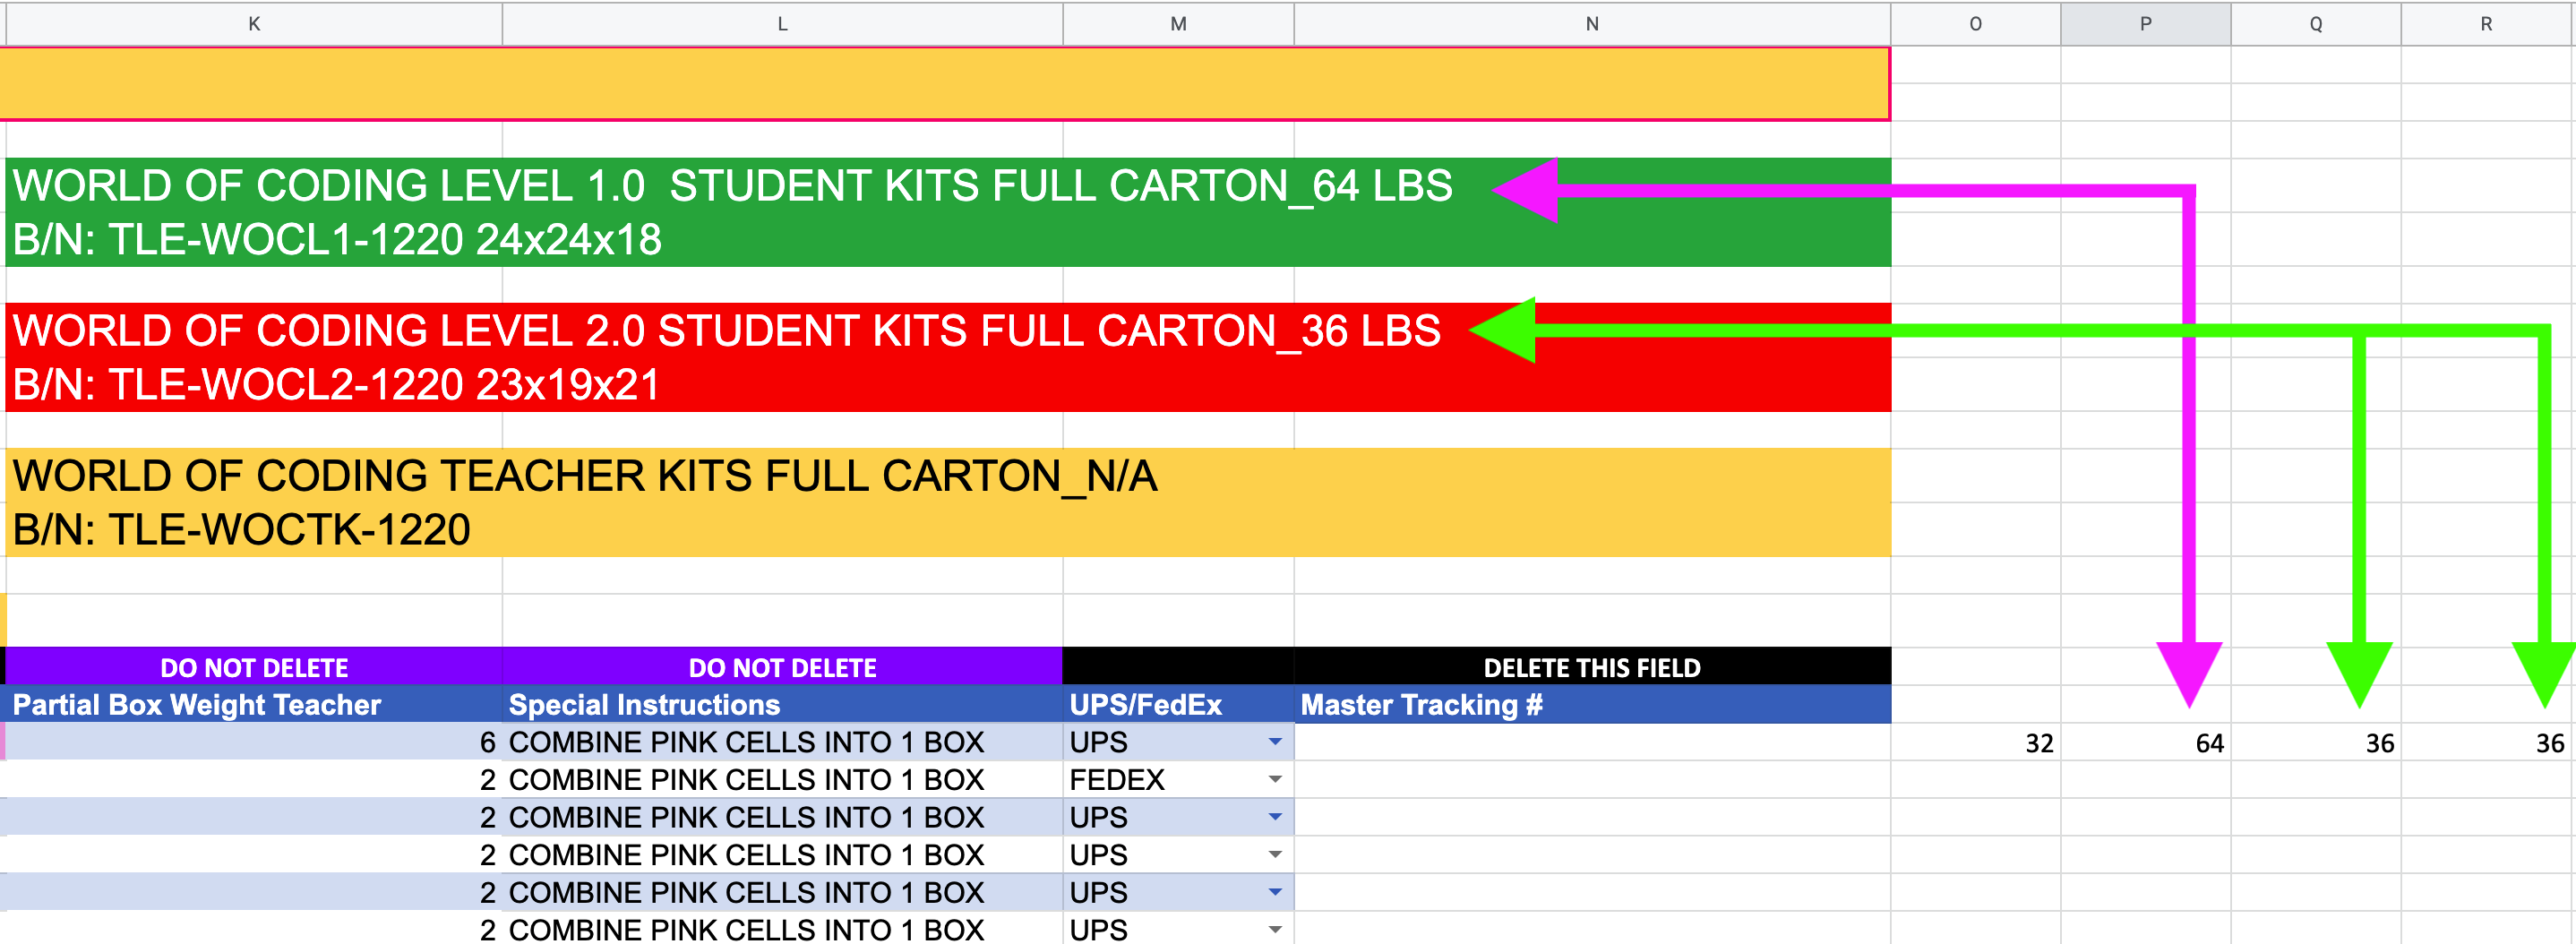Open the UPS dropdown in the first carrier row
Viewport: 2576px width, 944px height.
[1275, 742]
